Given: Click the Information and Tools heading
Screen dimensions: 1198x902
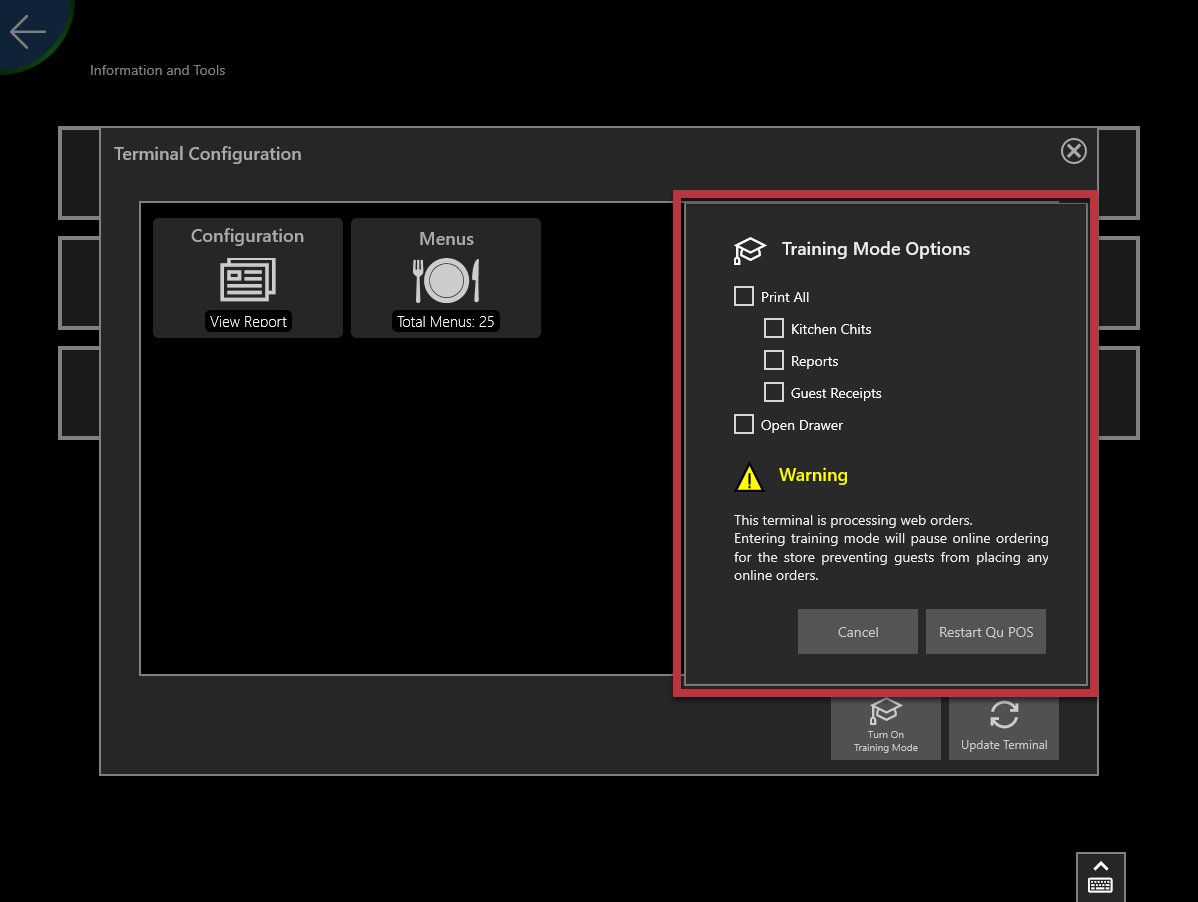Looking at the screenshot, I should coord(157,70).
